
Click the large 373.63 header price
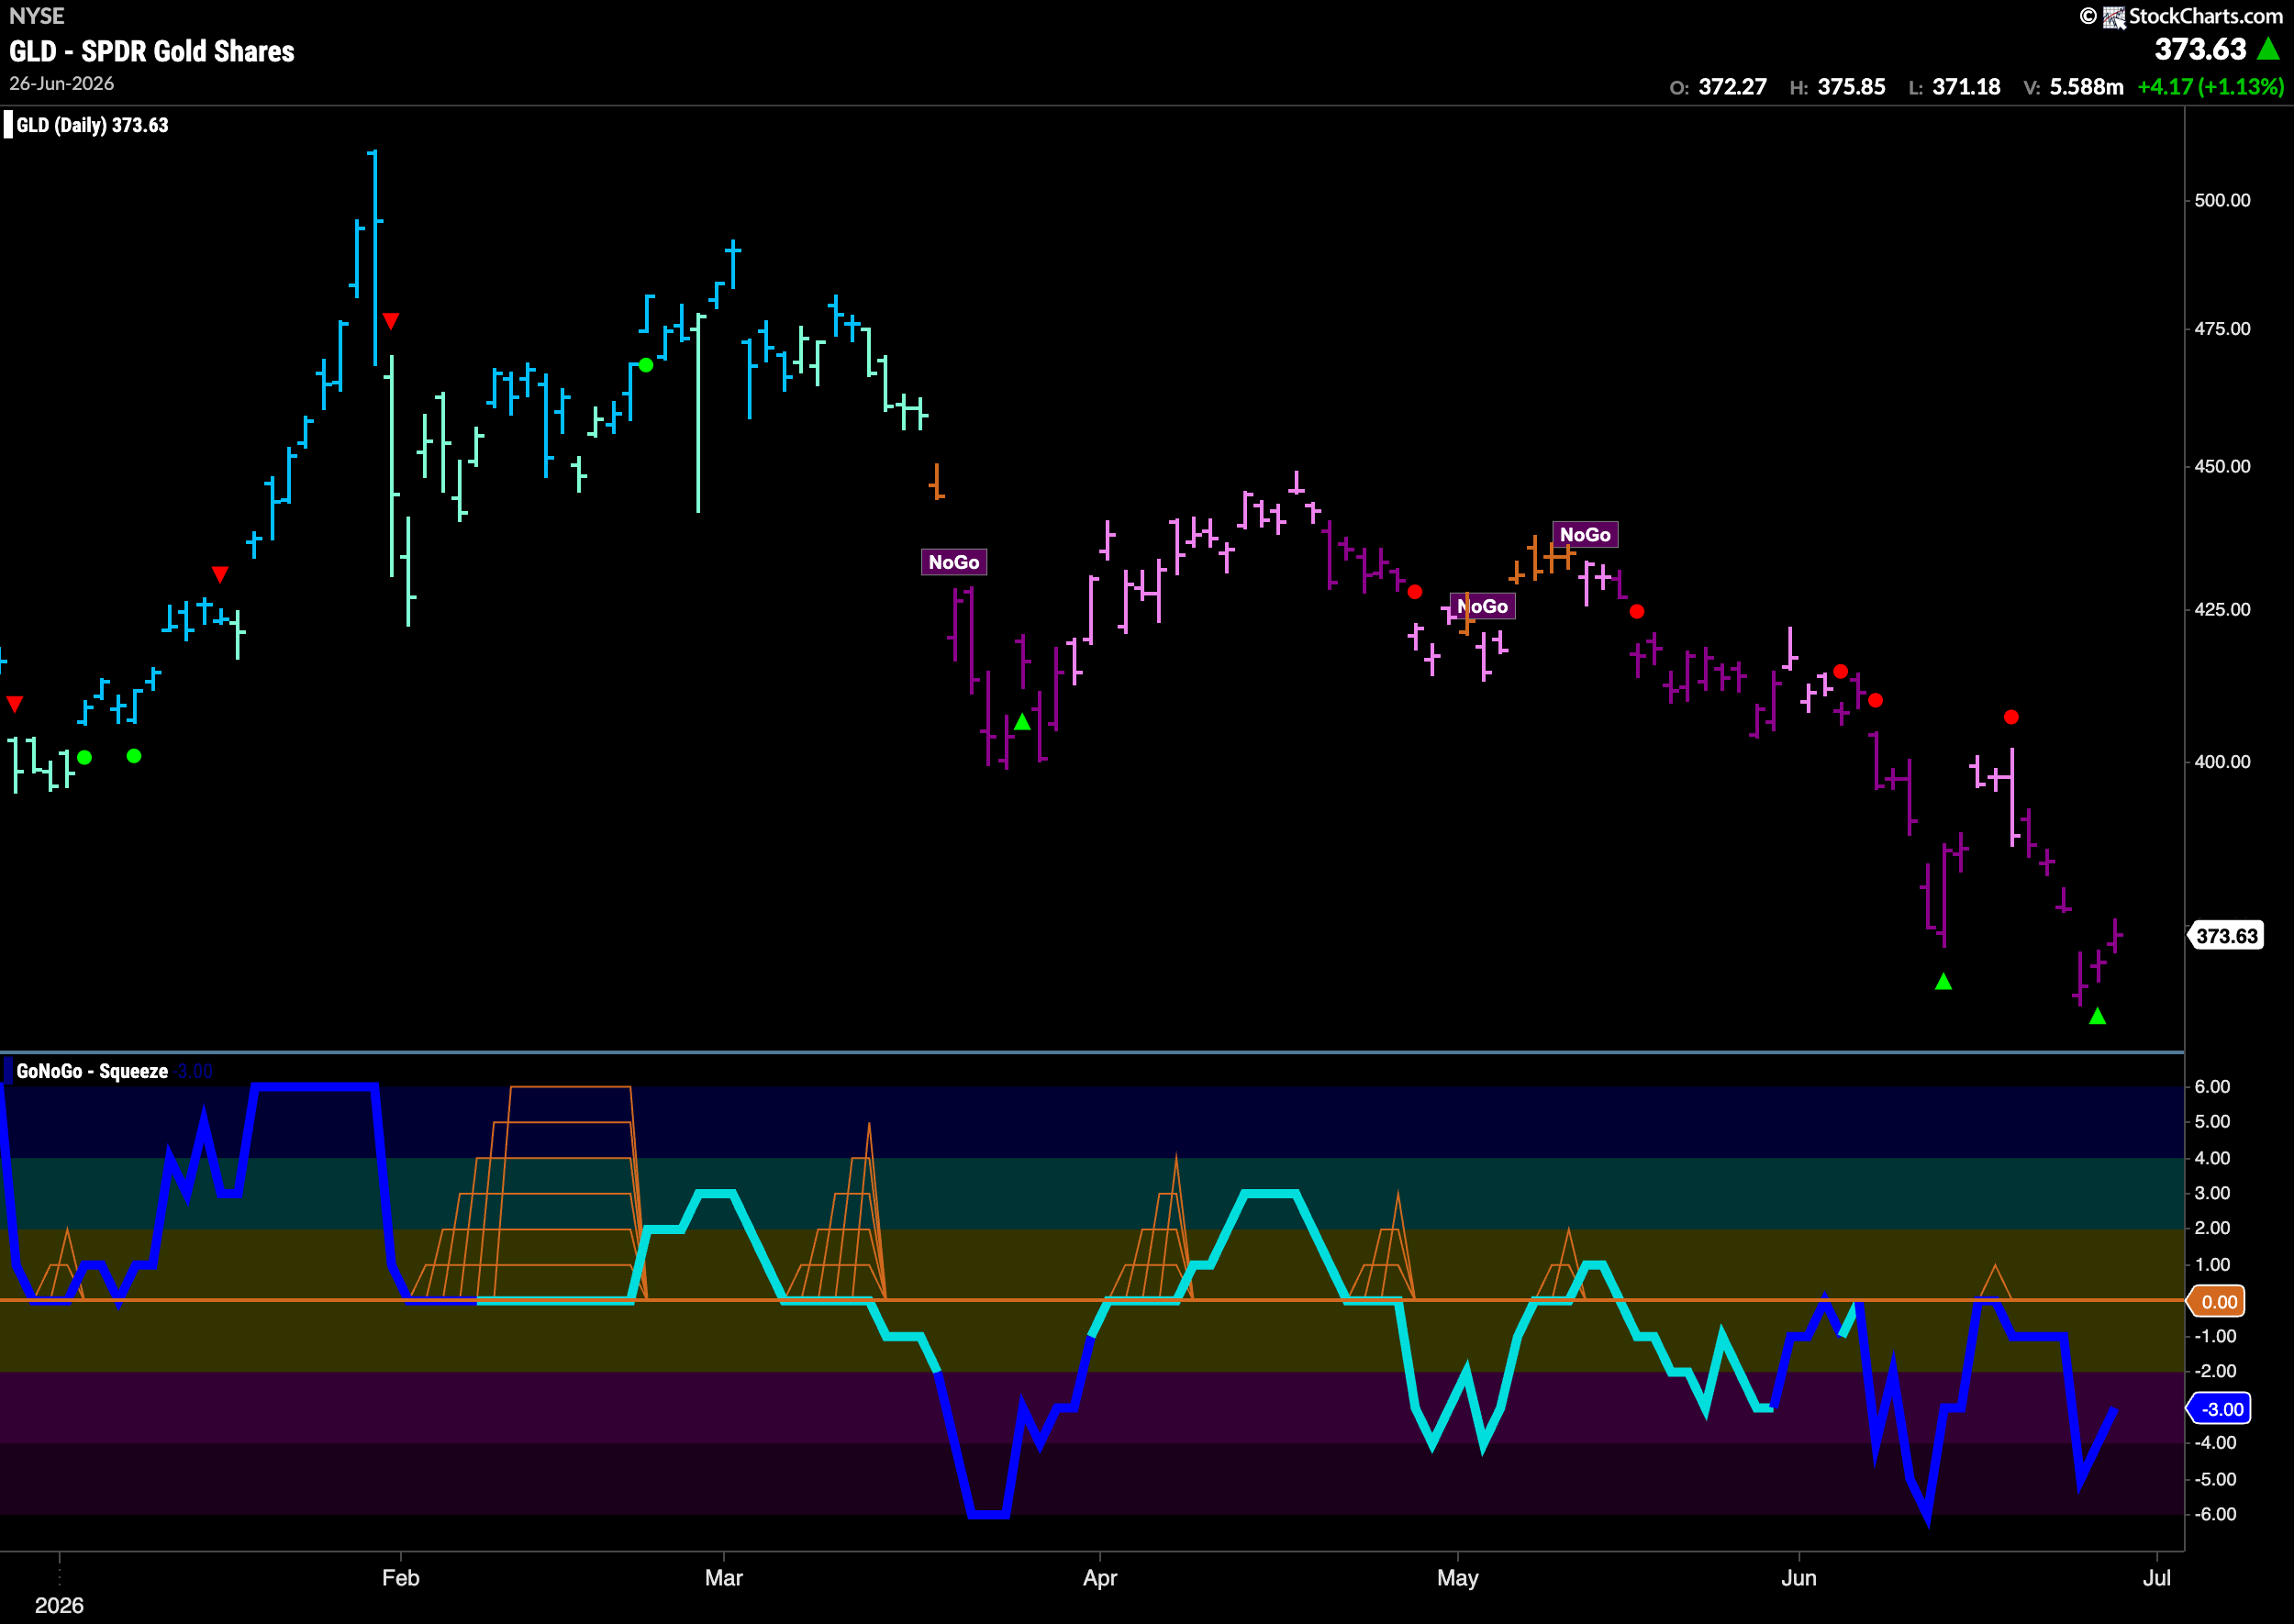[x=2200, y=48]
